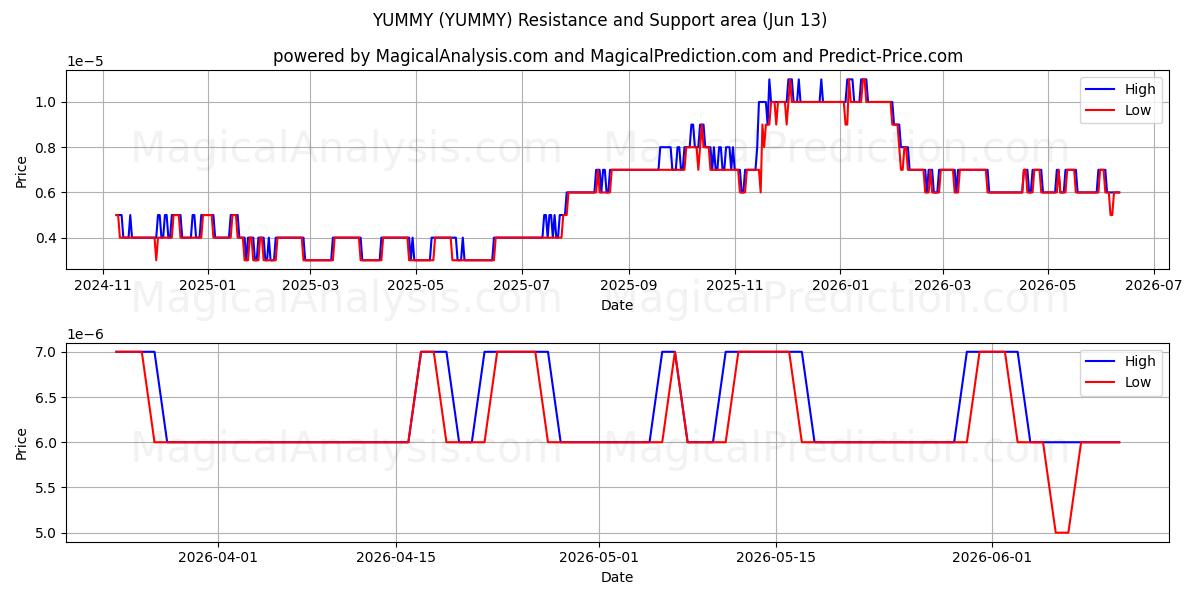
Task: Click the '2026-04-15' x-axis label in the bottom chart
Action: click(x=396, y=557)
